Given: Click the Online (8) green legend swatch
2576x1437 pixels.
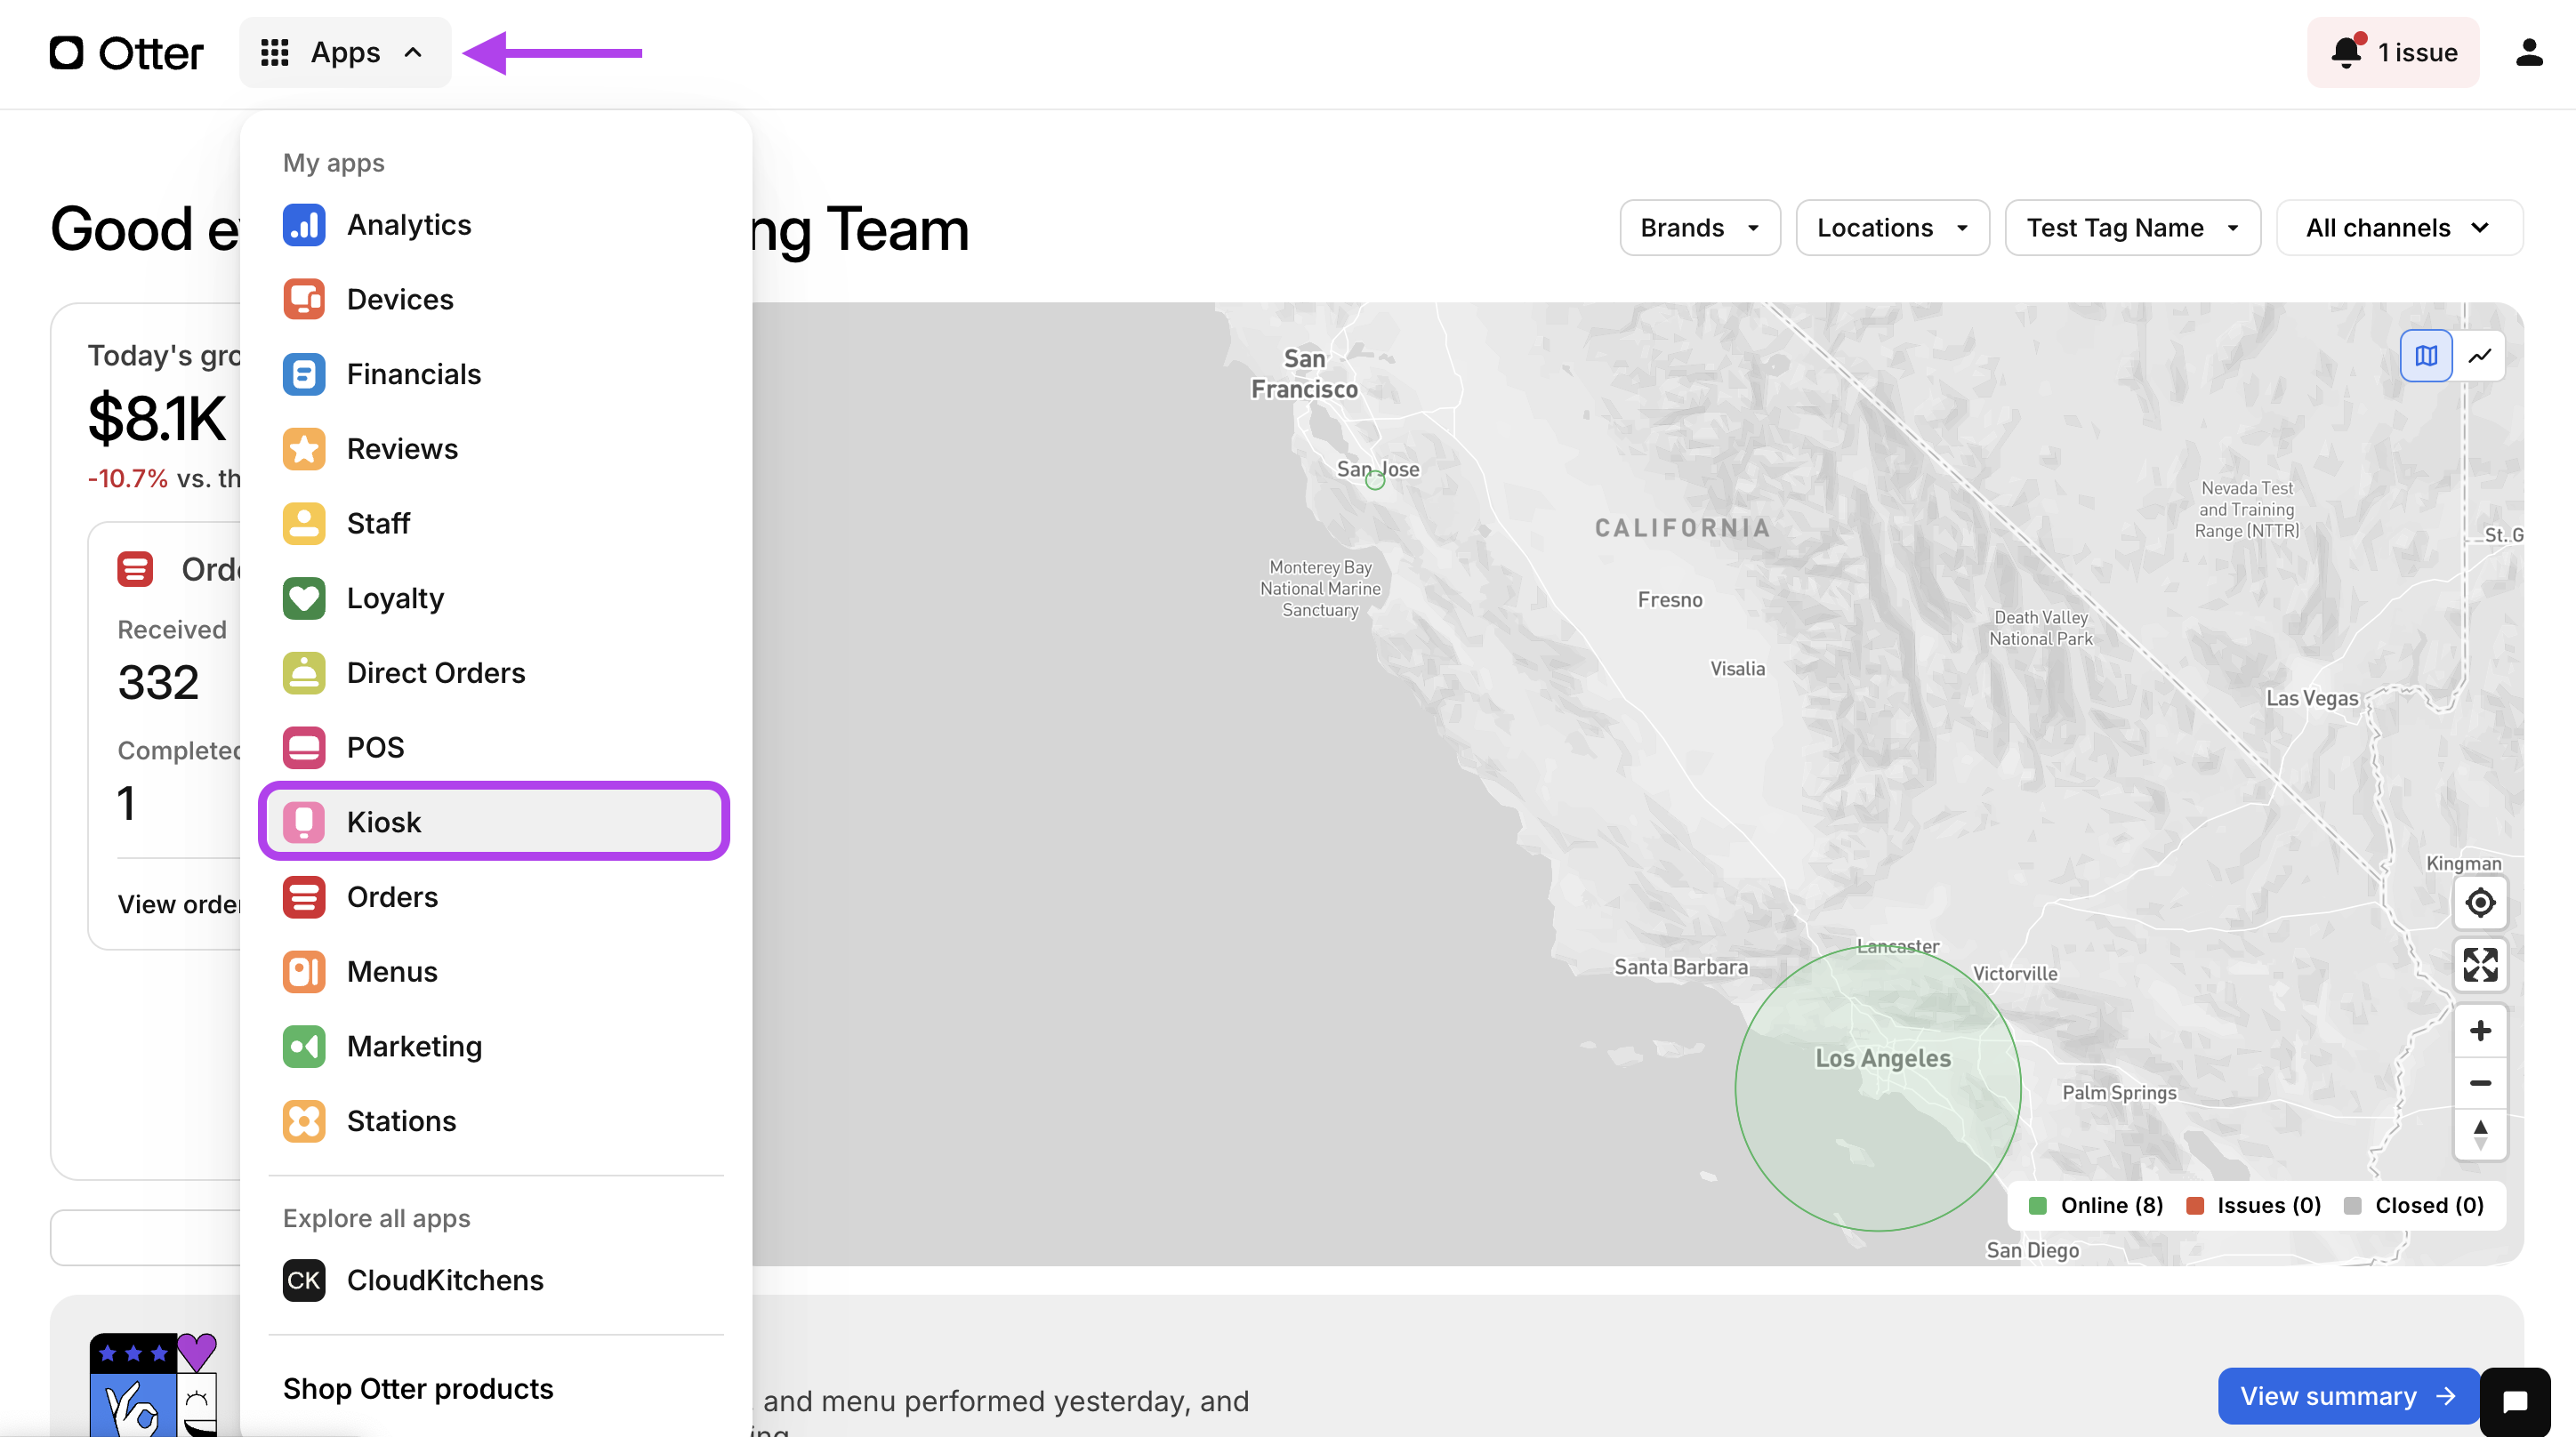Looking at the screenshot, I should [2037, 1206].
